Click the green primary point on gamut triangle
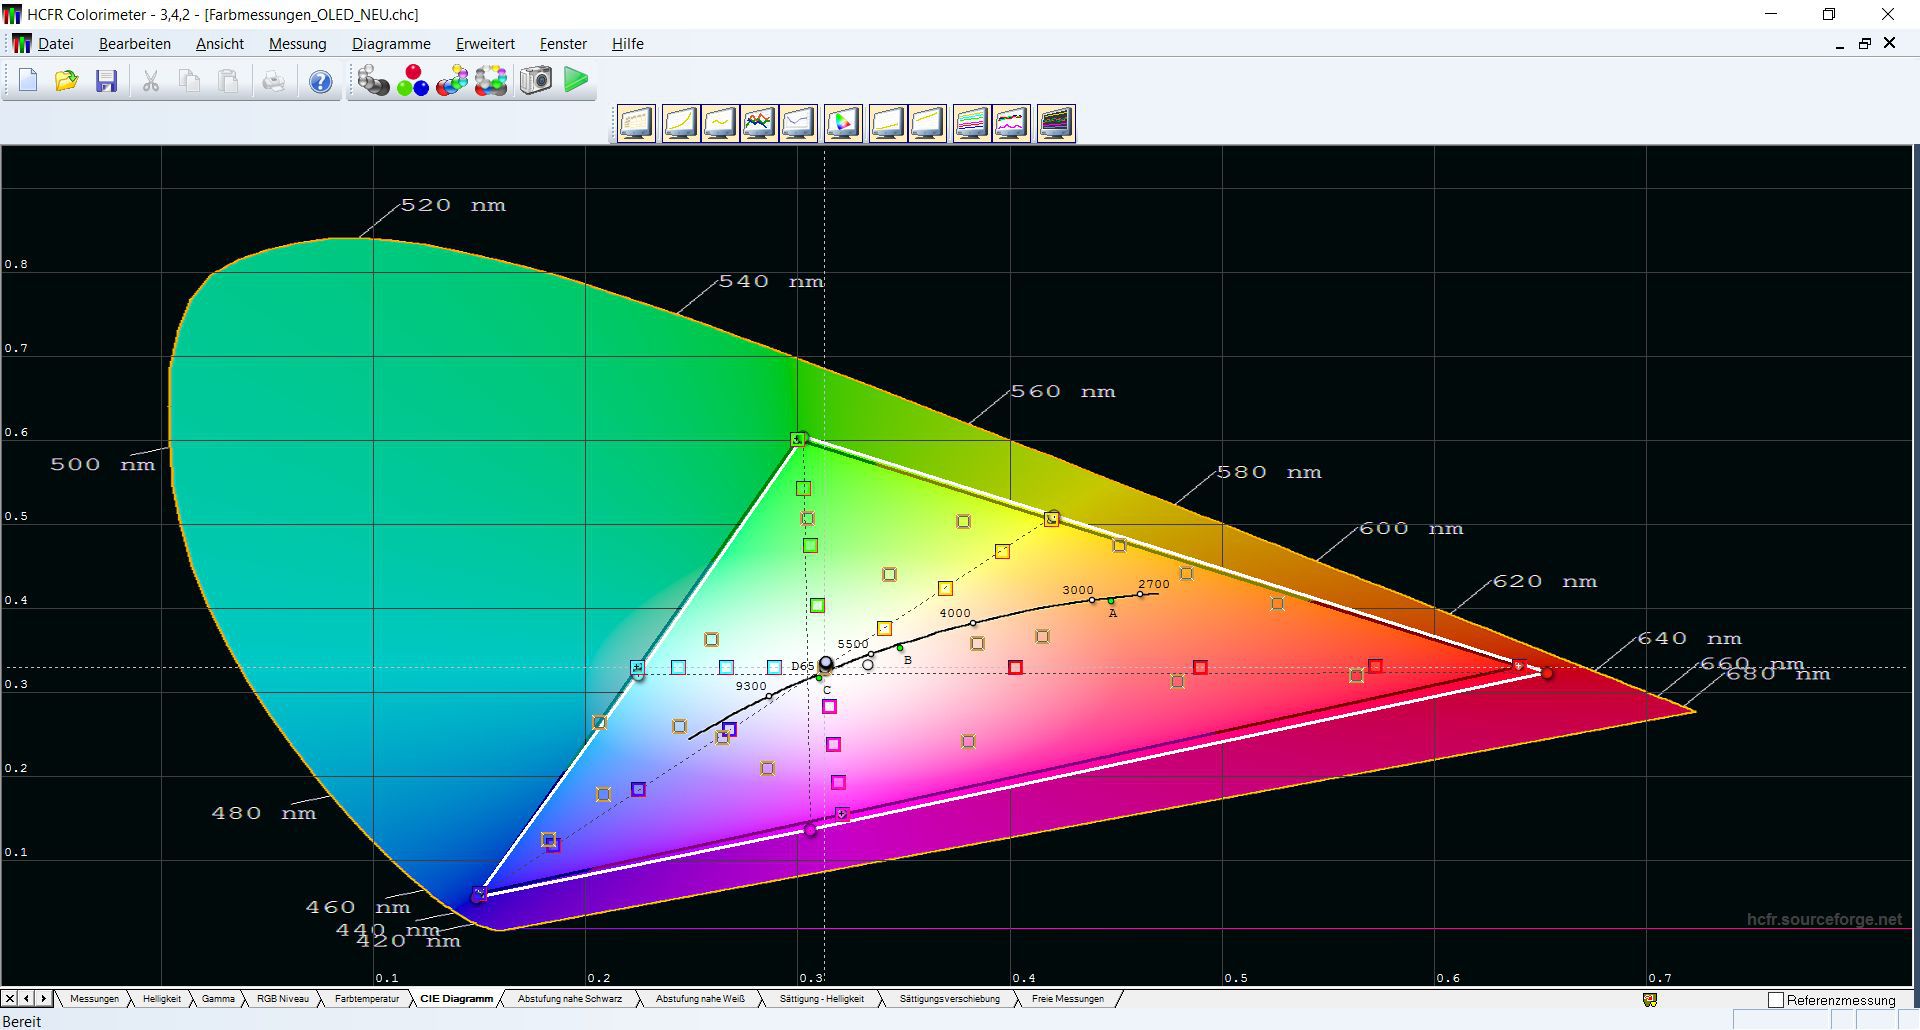 [798, 439]
